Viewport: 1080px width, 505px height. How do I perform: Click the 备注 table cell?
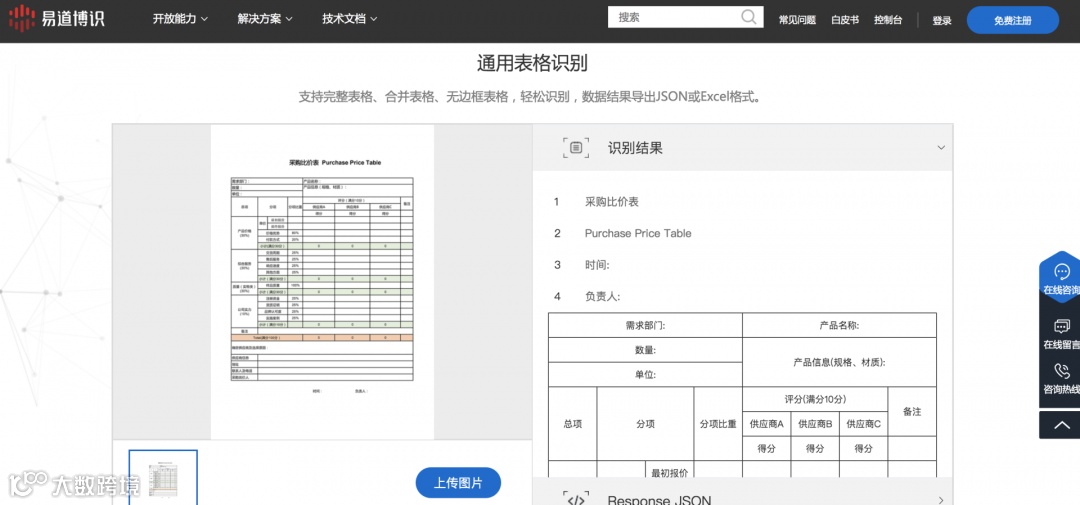912,411
